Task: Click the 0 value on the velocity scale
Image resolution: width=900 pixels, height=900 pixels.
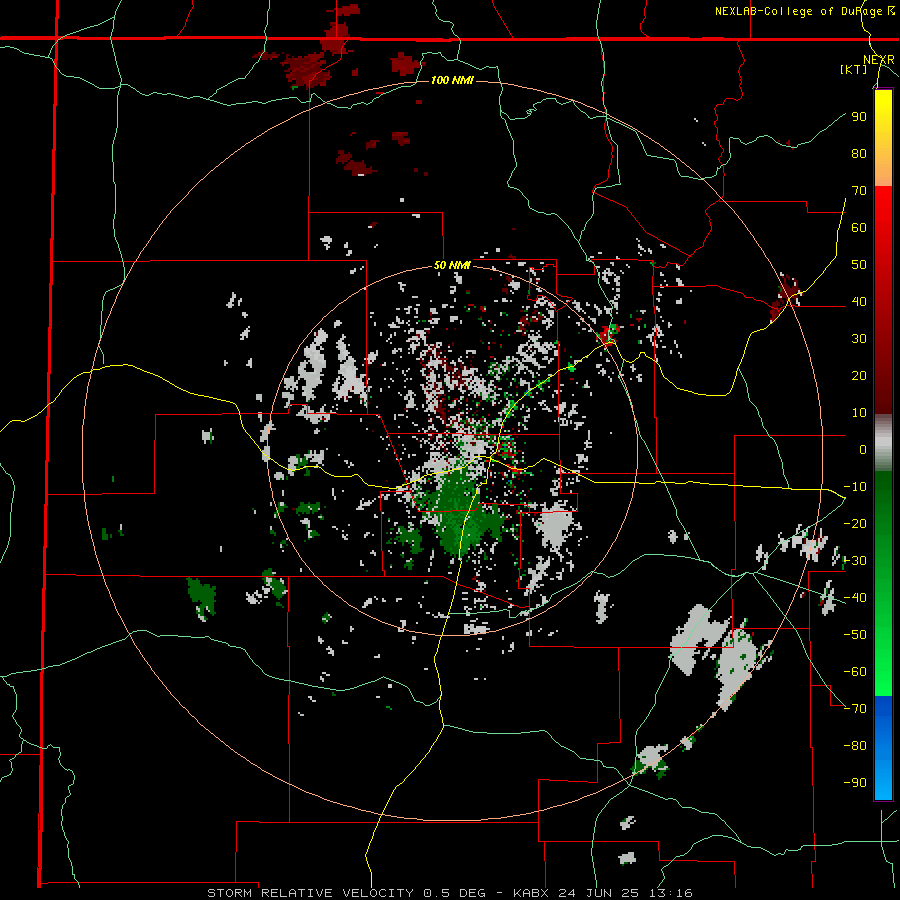Action: [x=863, y=449]
